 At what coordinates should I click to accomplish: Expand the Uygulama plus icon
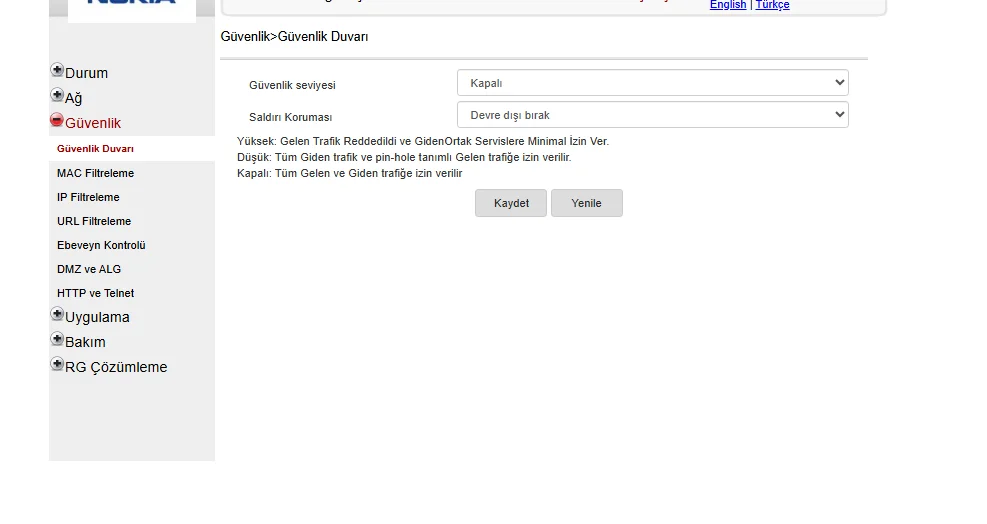coord(57,314)
